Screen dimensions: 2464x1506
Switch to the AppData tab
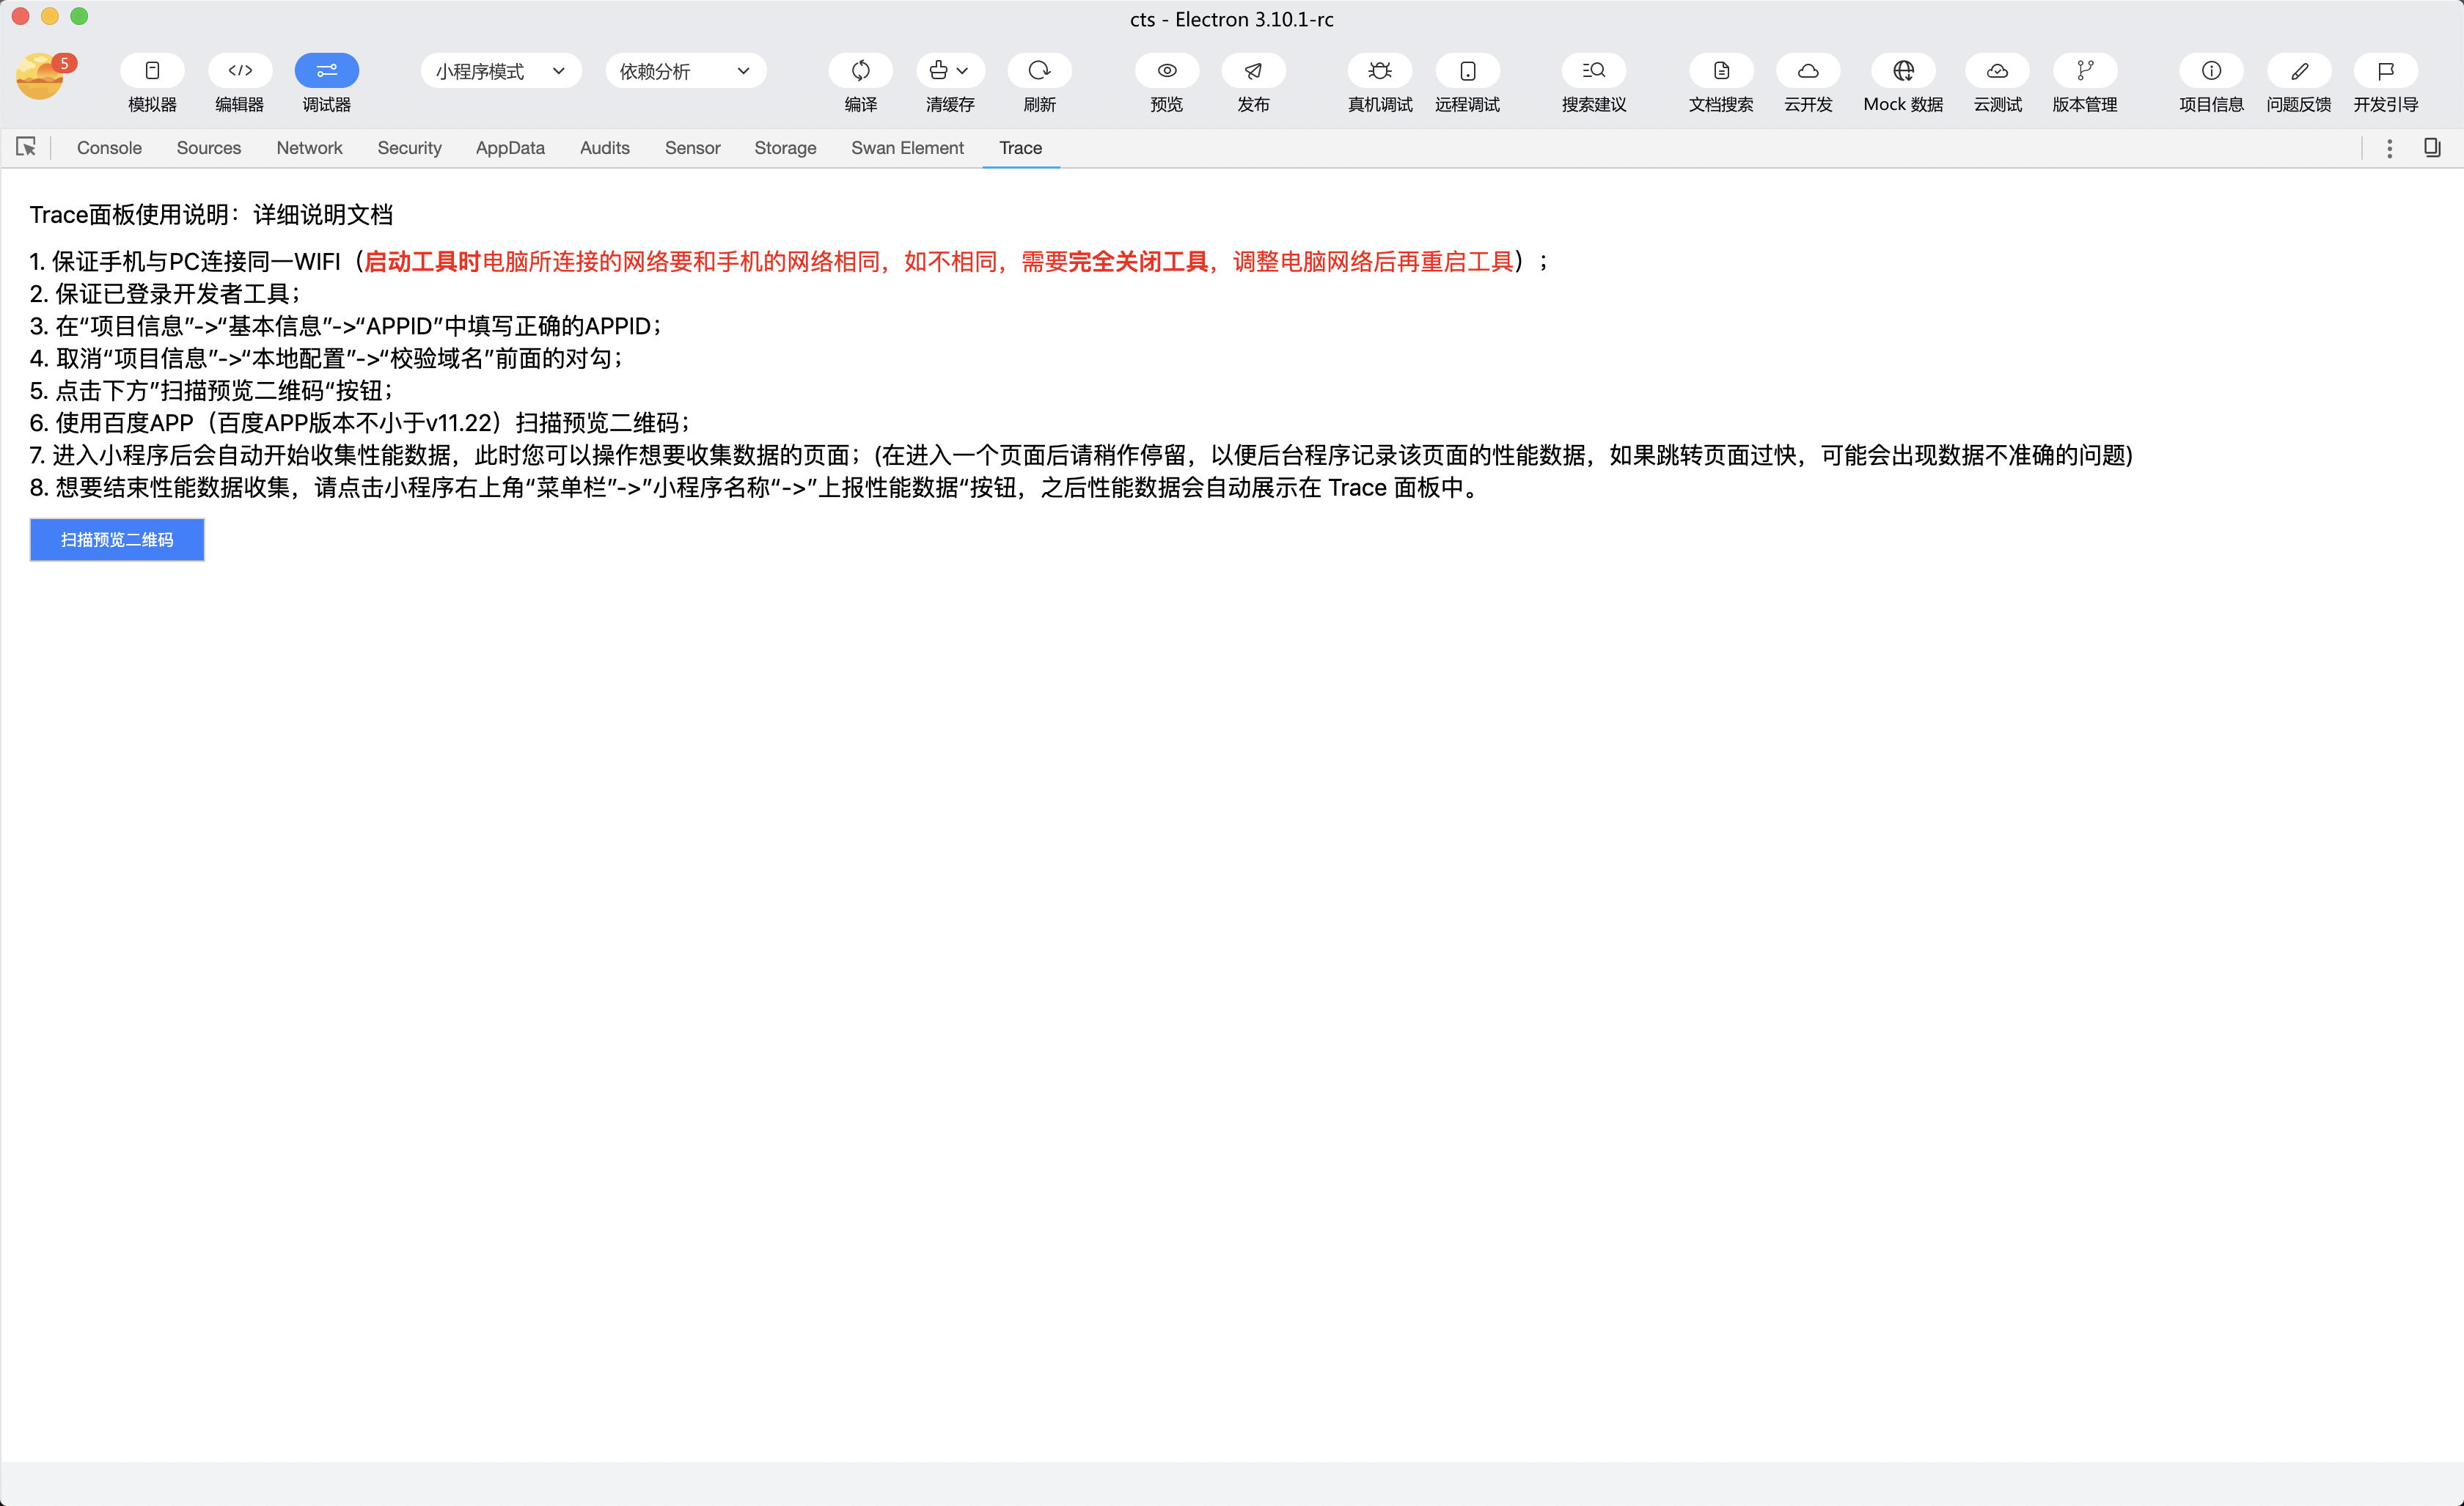tap(510, 148)
